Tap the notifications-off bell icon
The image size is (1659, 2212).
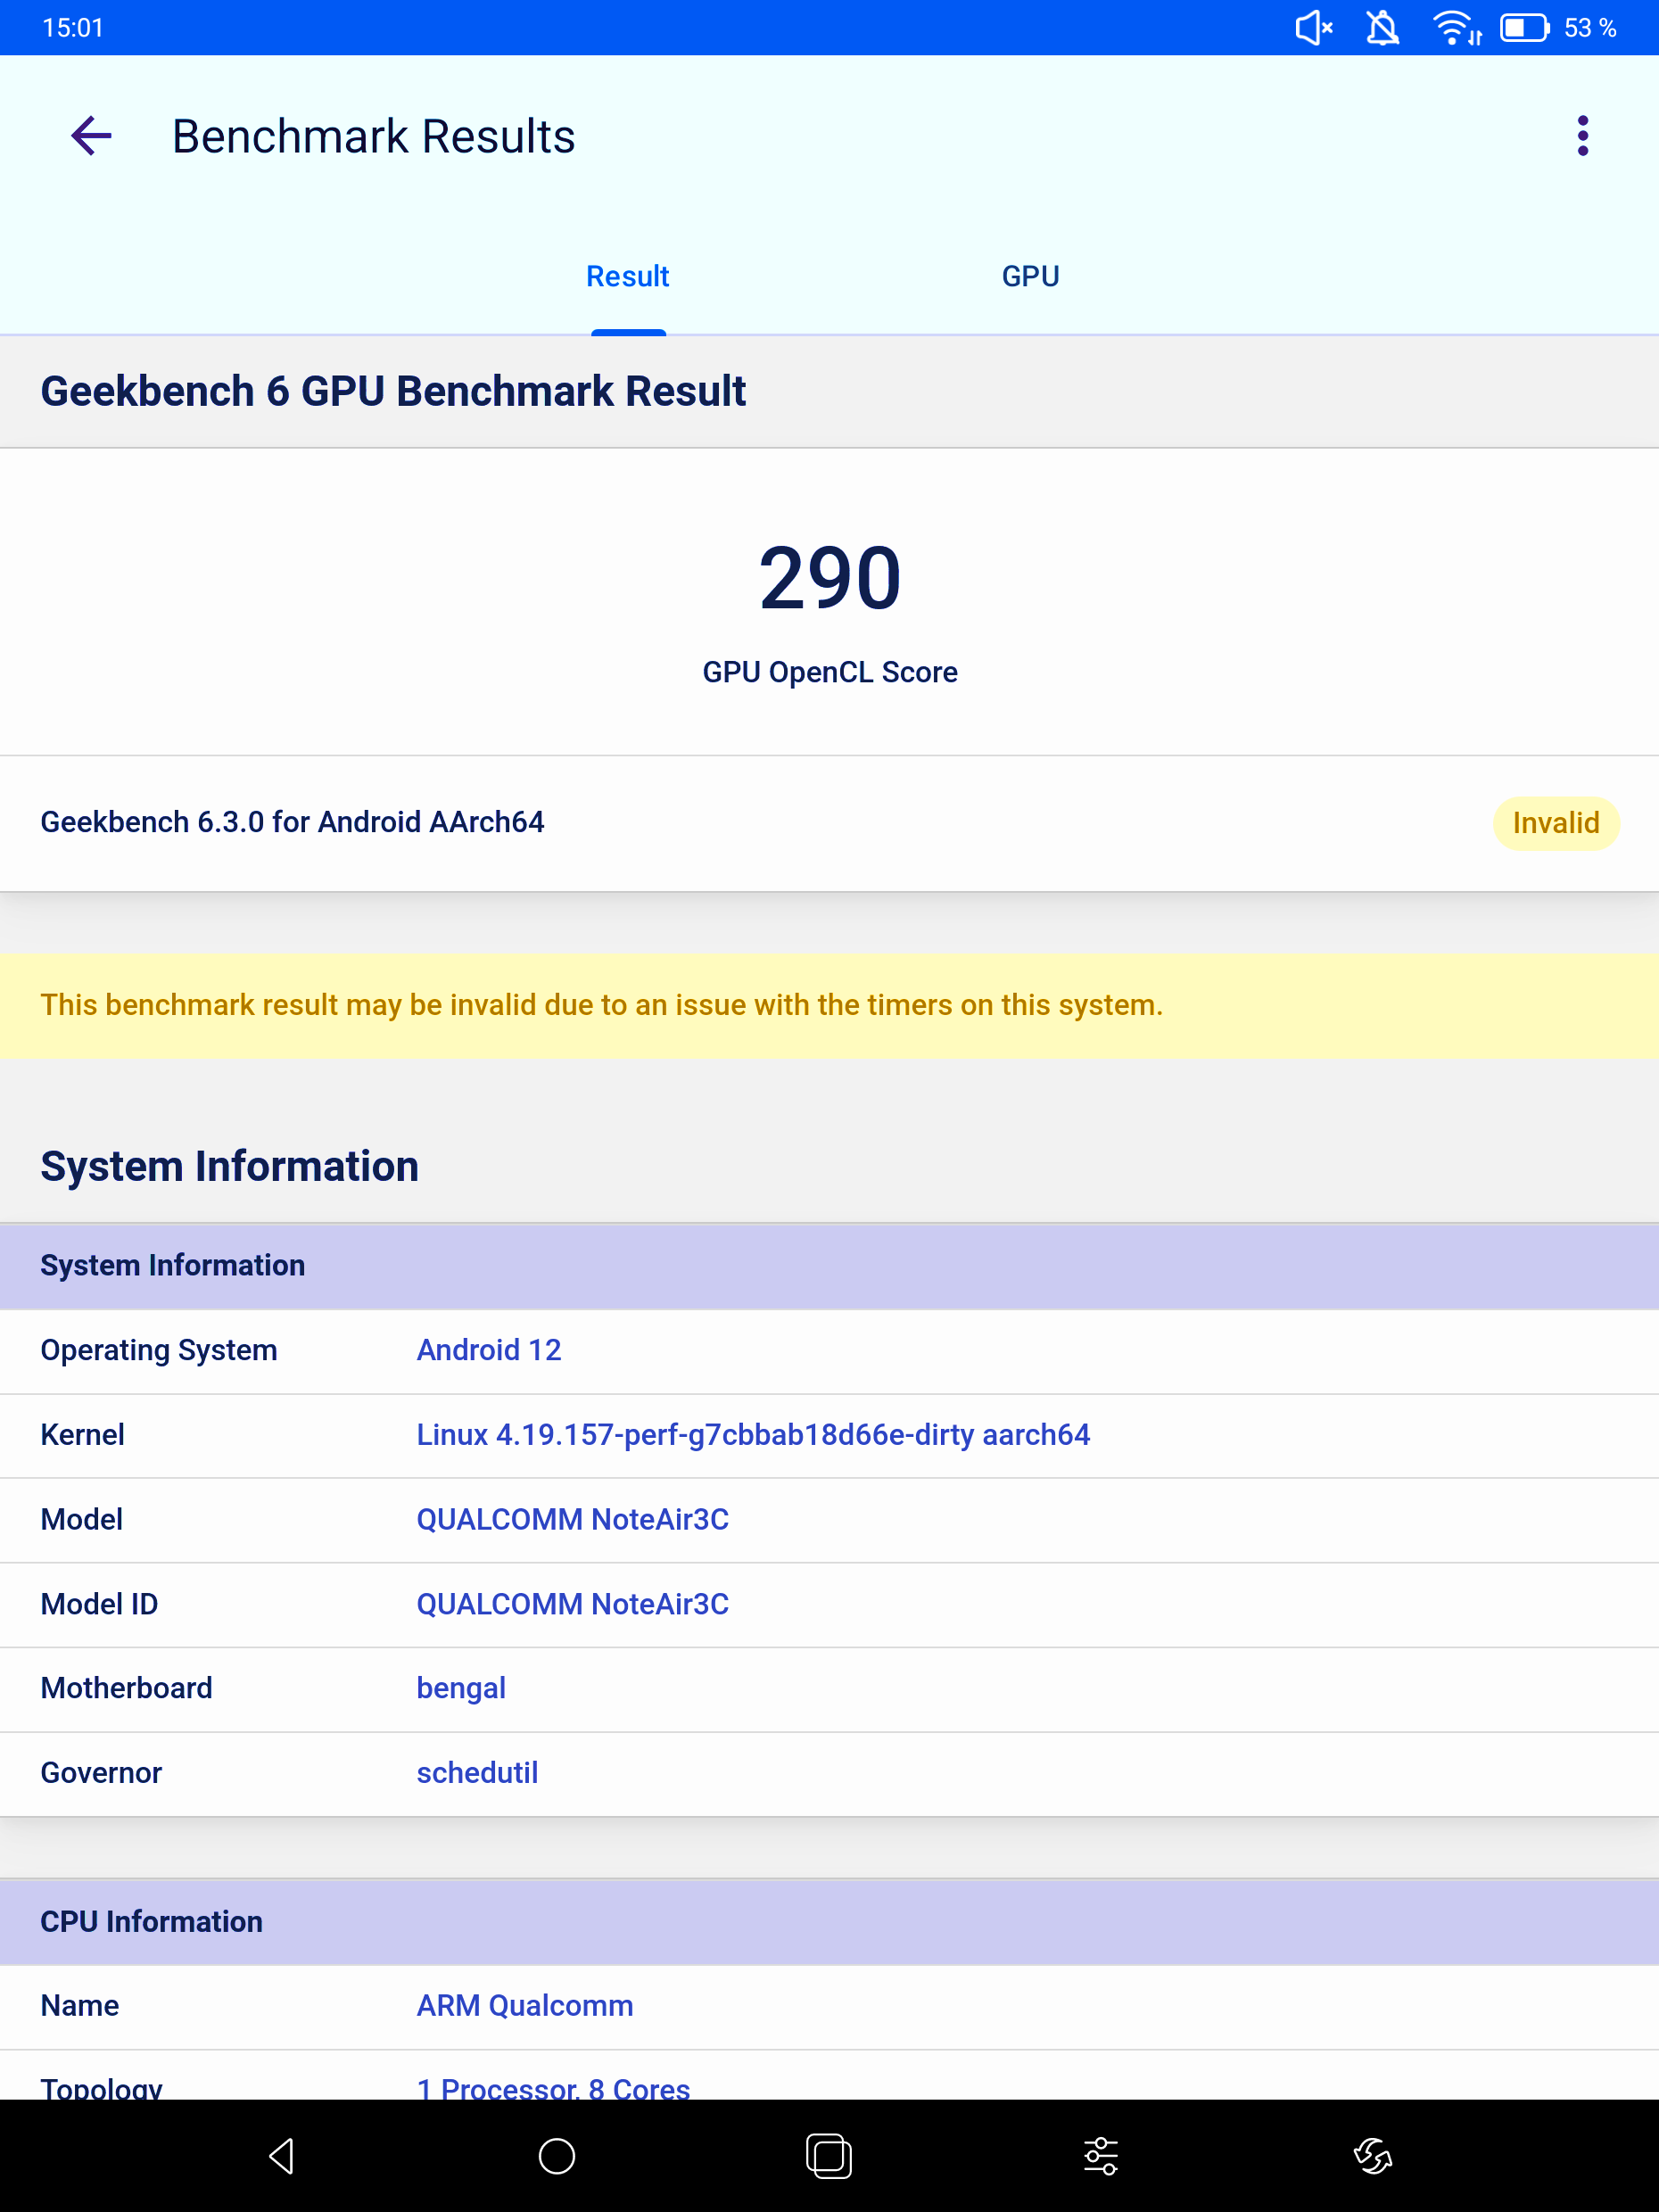pyautogui.click(x=1382, y=28)
